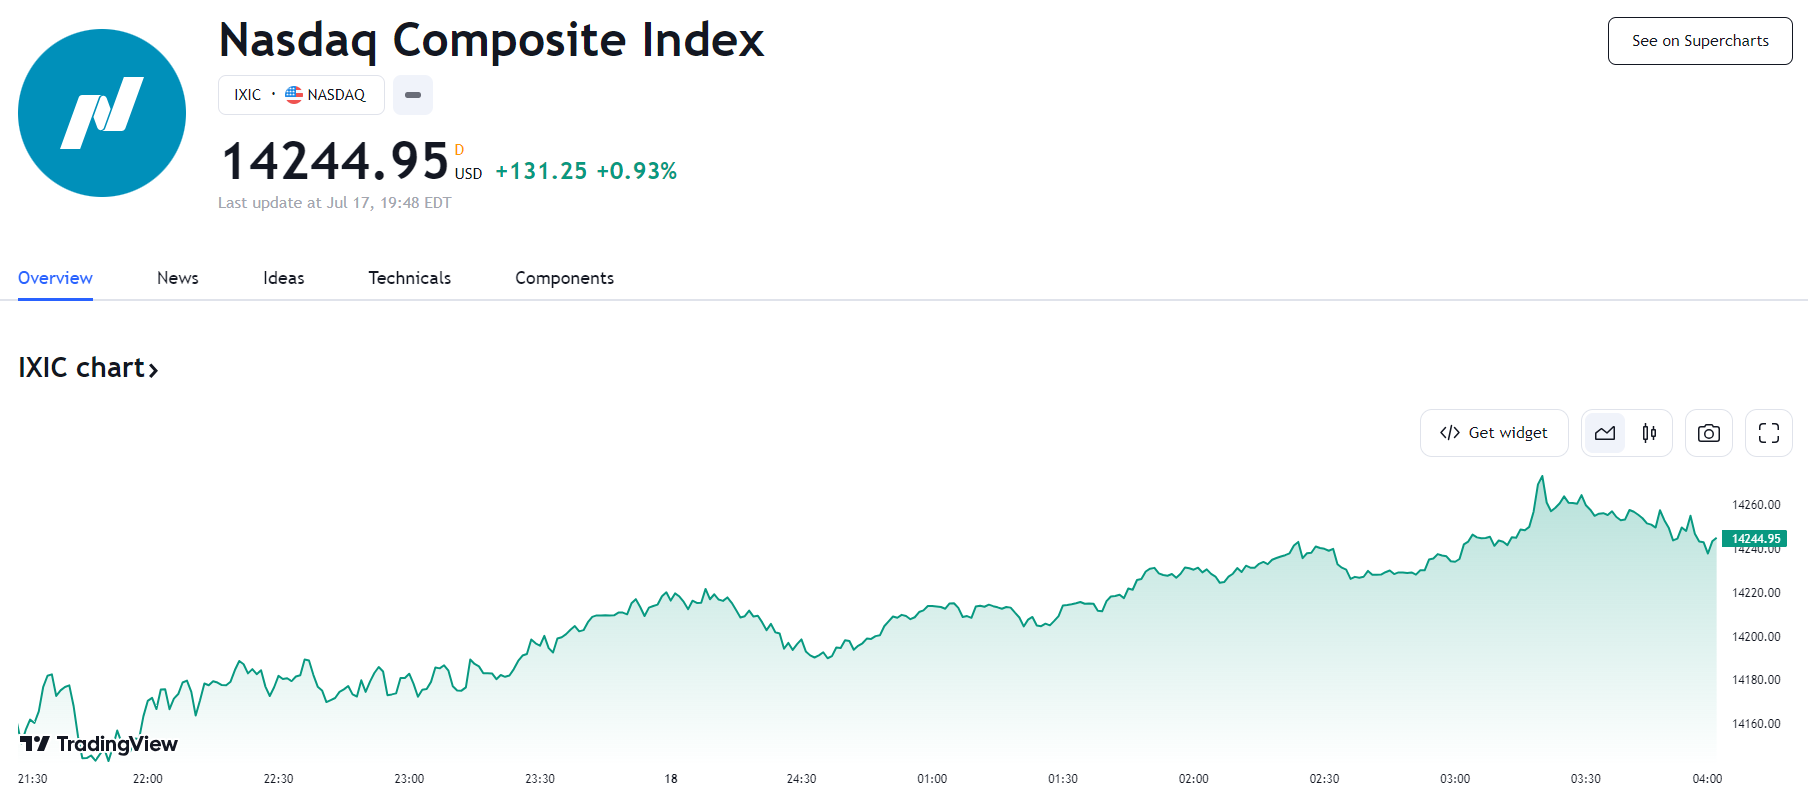Select the Overview tab
Viewport: 1808px width, 801px height.
click(x=55, y=278)
